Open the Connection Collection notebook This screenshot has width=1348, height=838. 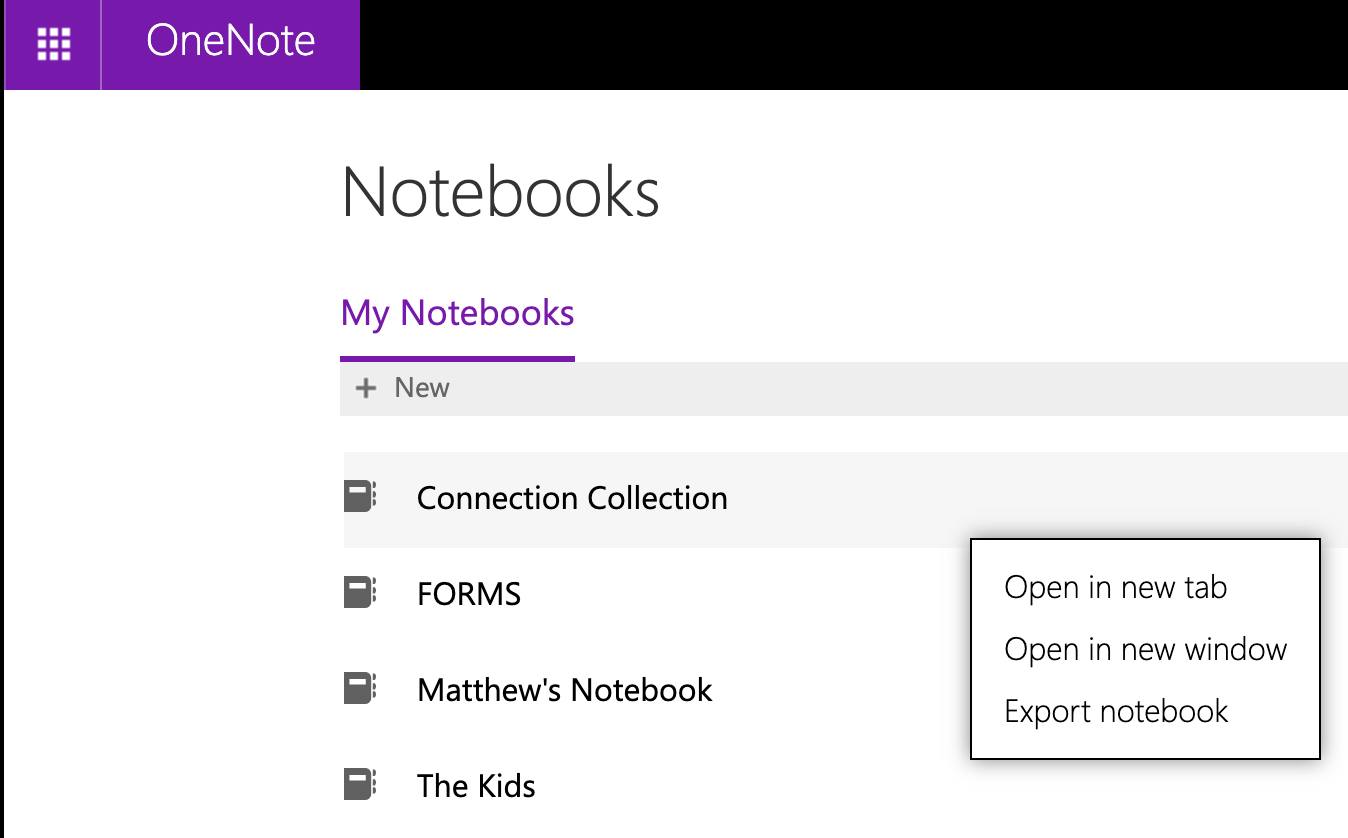click(x=572, y=498)
